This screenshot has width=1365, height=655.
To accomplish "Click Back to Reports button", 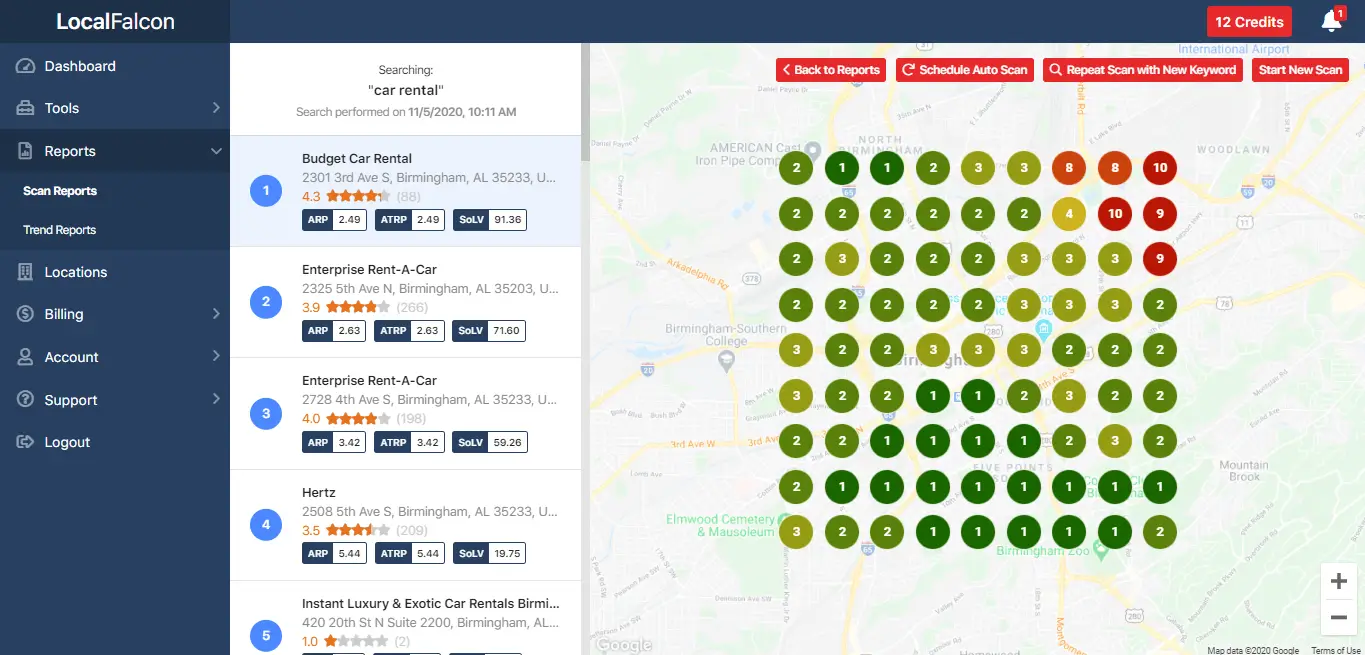I will (831, 70).
